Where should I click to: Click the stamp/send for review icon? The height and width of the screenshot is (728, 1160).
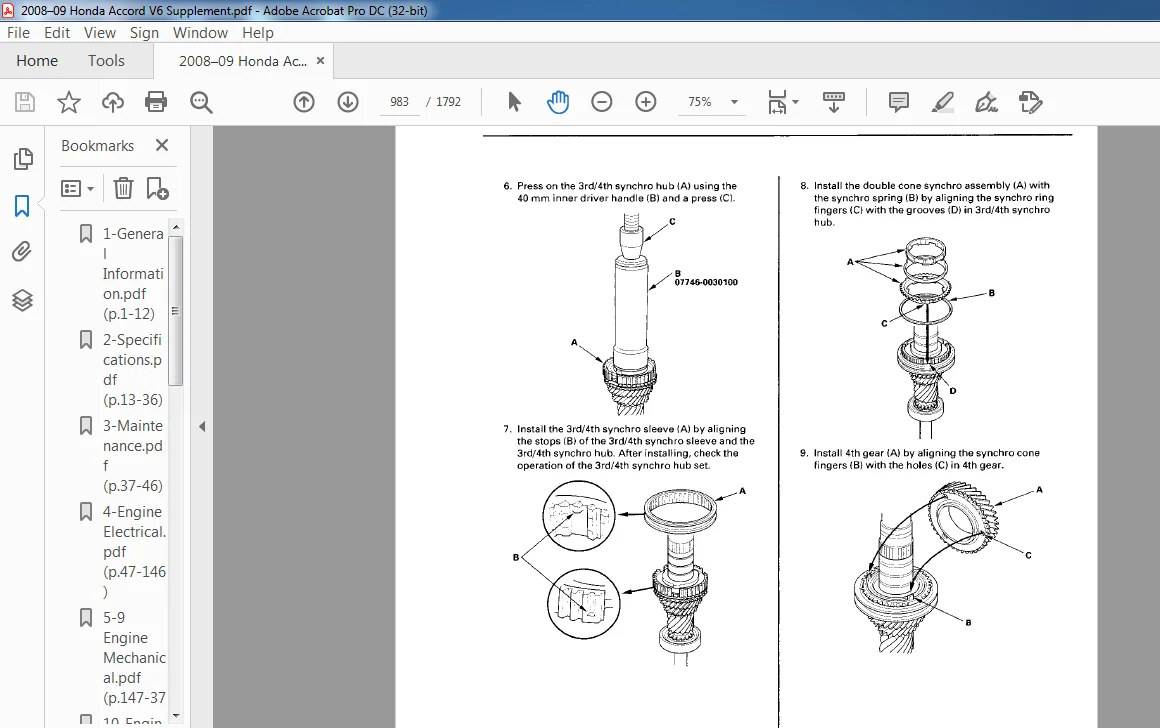click(1031, 102)
